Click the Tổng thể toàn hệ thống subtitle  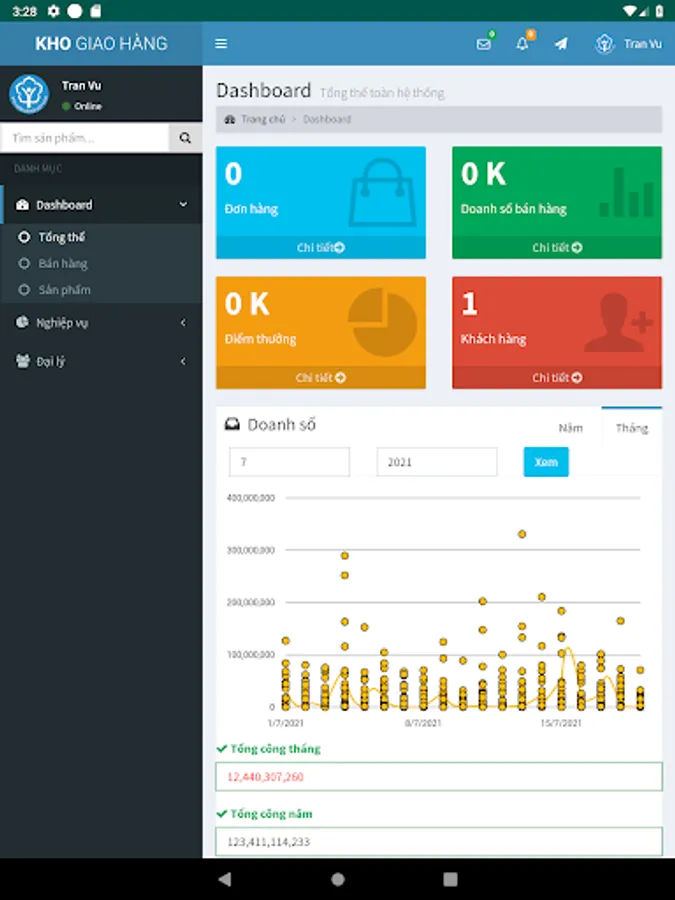coord(382,92)
